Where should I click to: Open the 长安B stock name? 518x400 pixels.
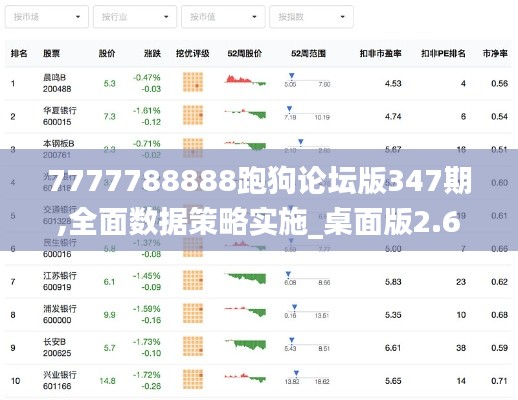click(54, 342)
